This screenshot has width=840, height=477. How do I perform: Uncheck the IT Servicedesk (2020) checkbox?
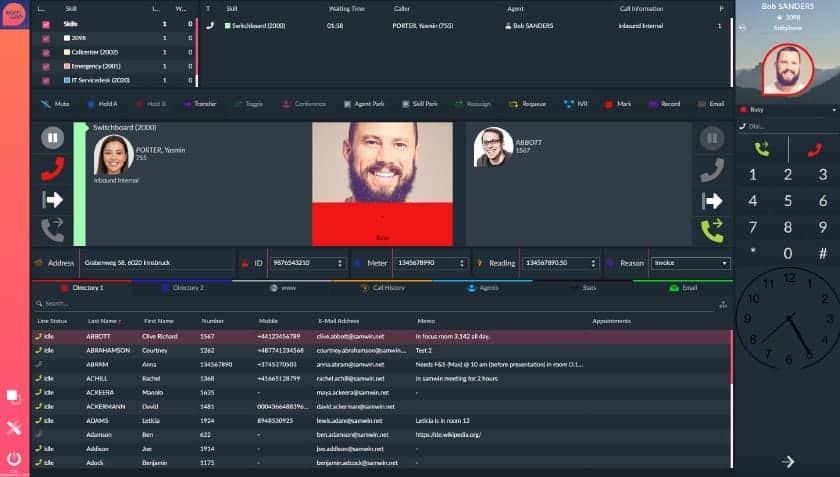(x=46, y=79)
